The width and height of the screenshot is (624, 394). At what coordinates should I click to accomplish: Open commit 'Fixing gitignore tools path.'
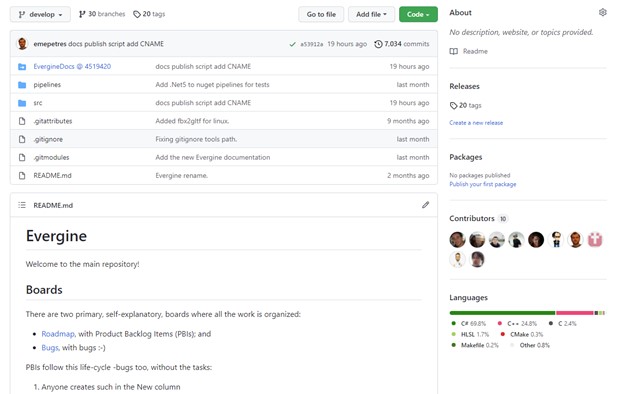[x=196, y=139]
